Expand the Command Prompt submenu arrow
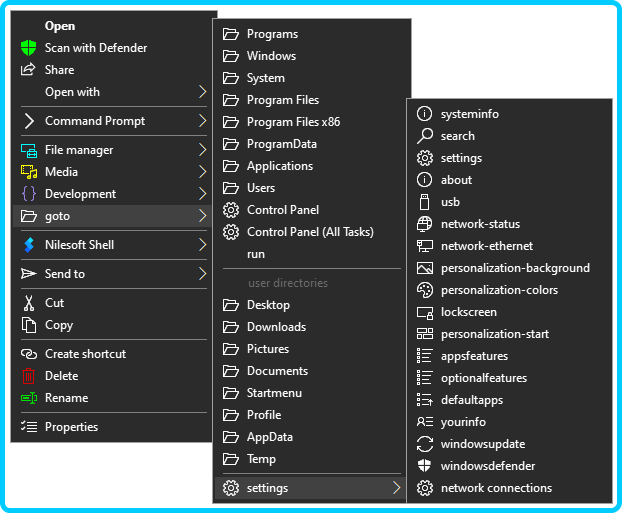The width and height of the screenshot is (622, 513). [203, 121]
